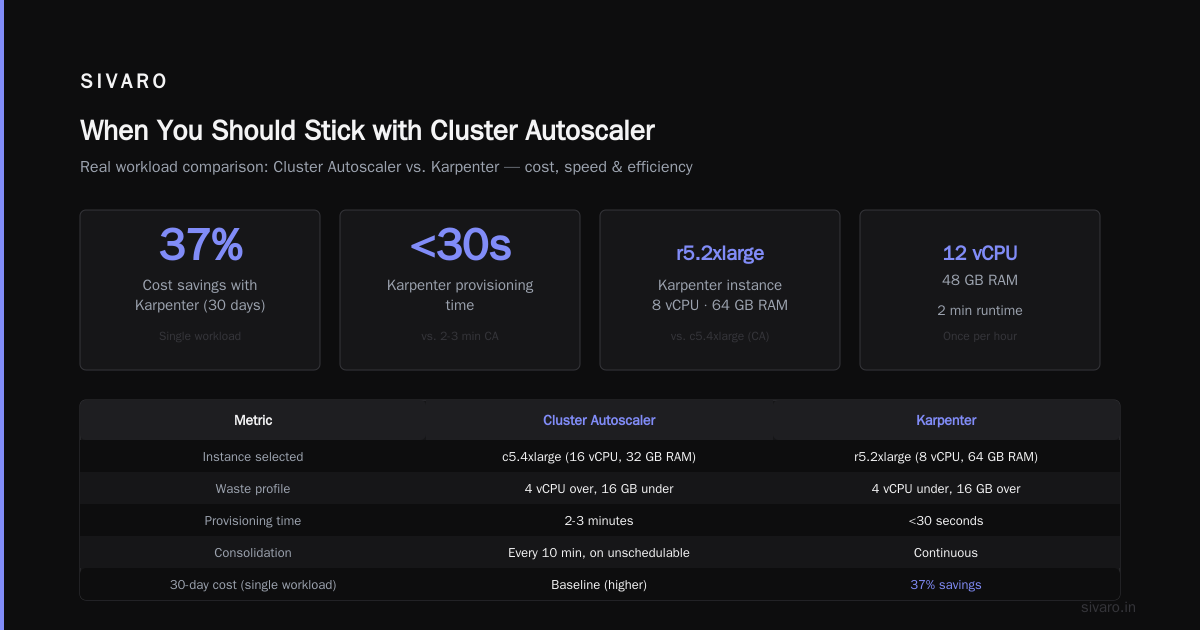Click the 'Karpenter' column header
Viewport: 1200px width, 630px height.
coord(946,420)
